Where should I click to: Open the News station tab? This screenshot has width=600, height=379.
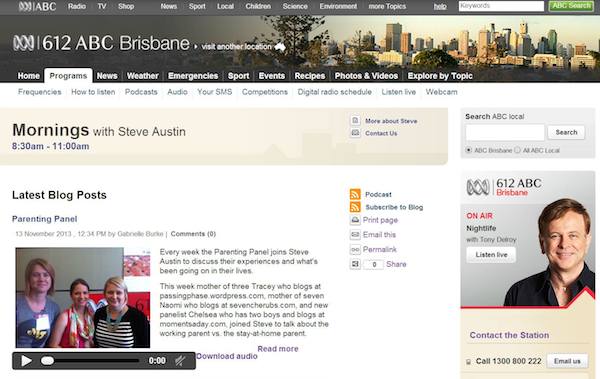pyautogui.click(x=107, y=76)
